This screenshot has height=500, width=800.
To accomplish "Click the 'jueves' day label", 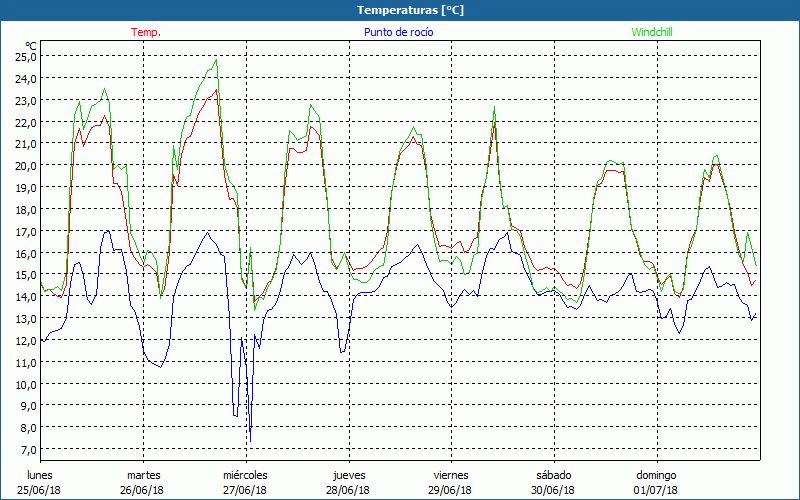I will click(x=349, y=475).
